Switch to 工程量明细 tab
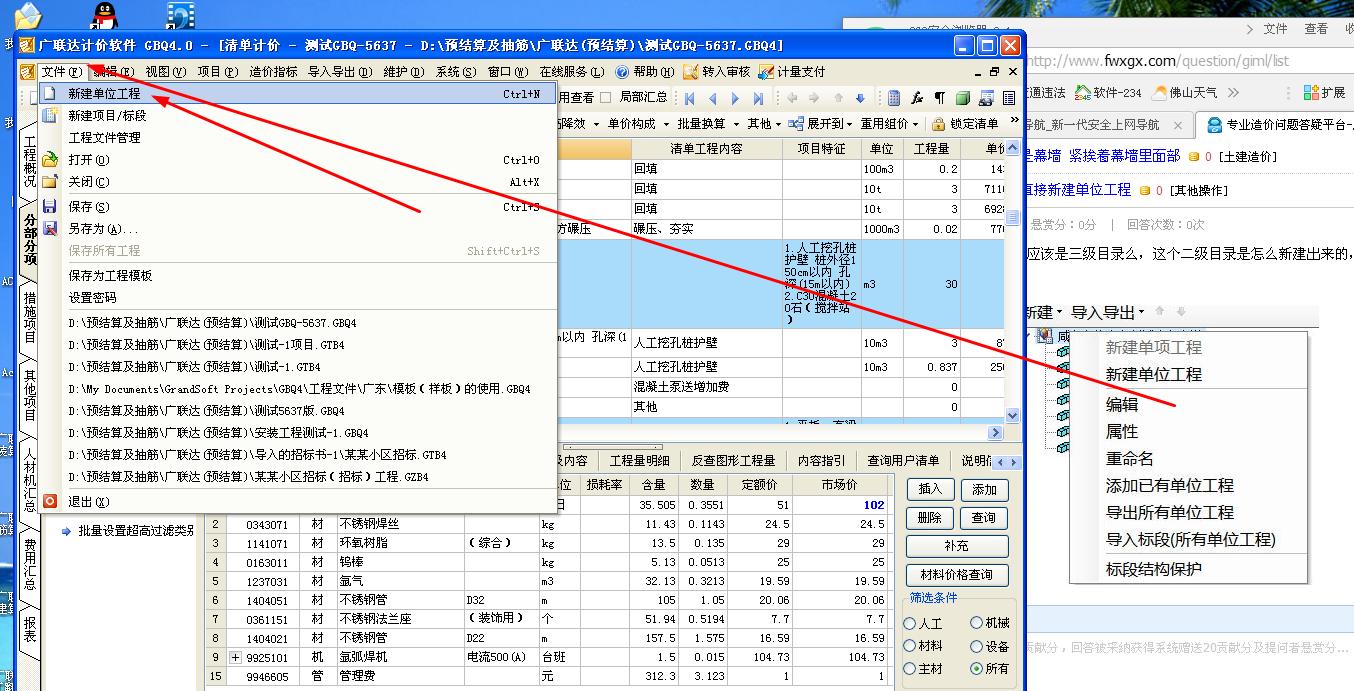This screenshot has height=691, width=1354. 640,461
